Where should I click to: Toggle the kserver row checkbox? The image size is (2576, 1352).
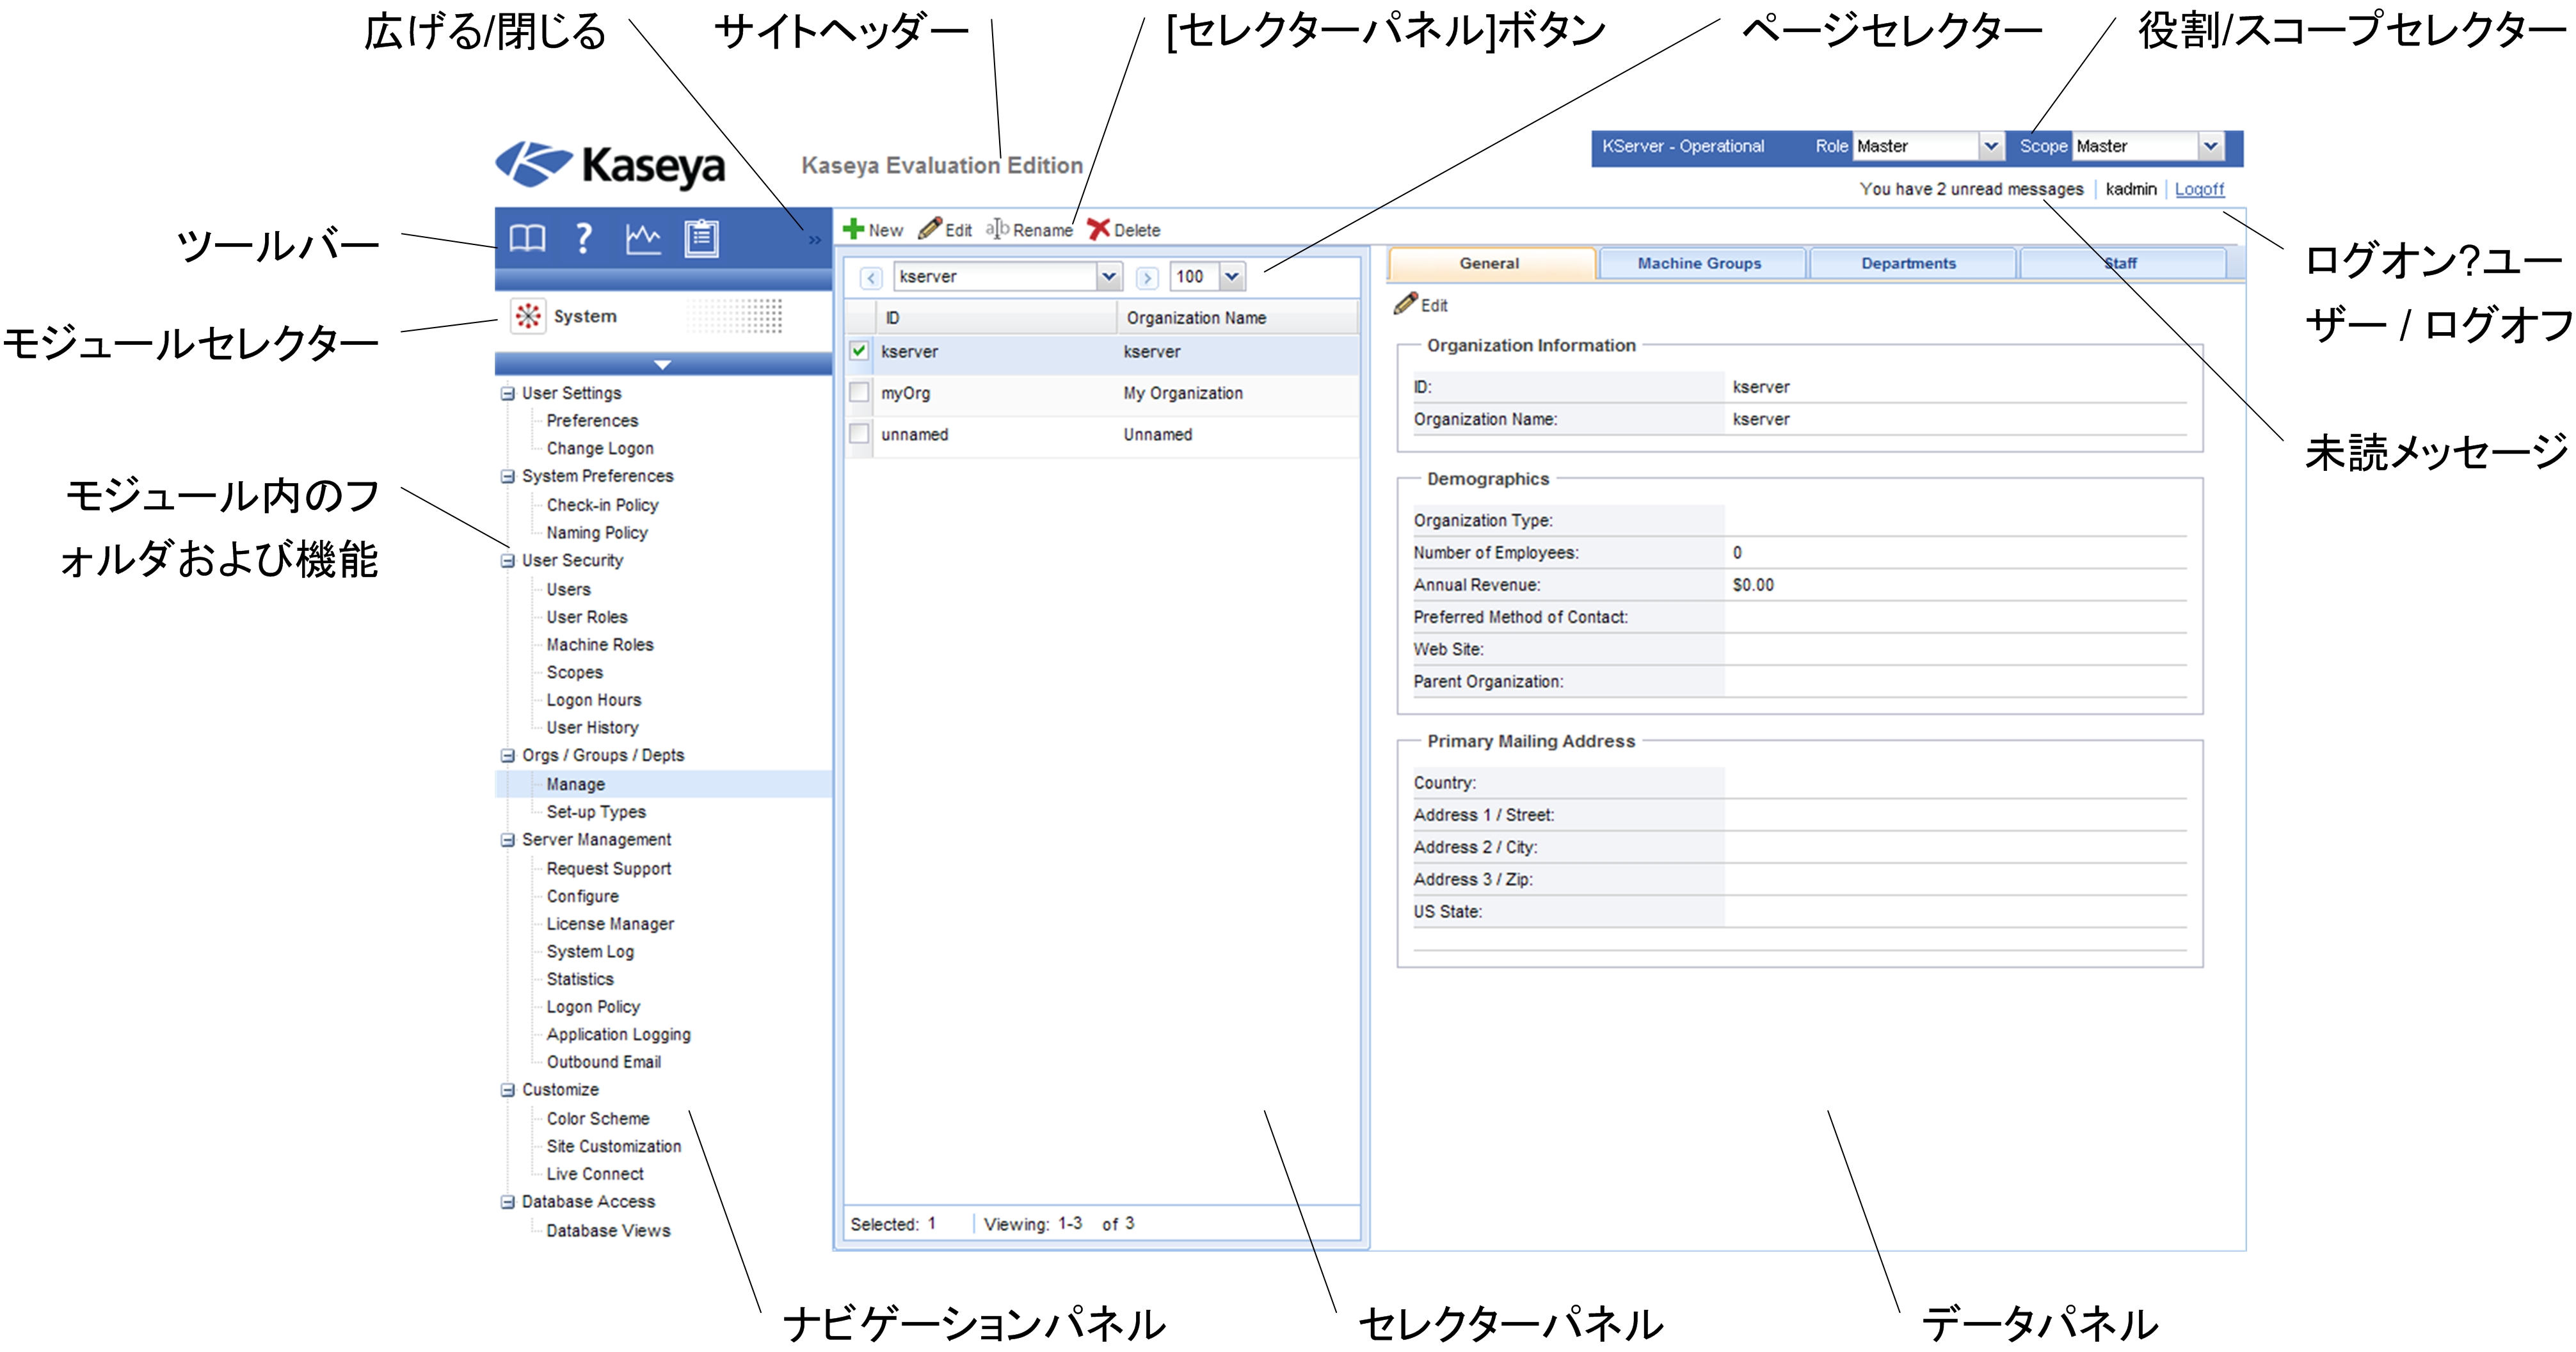pos(859,351)
